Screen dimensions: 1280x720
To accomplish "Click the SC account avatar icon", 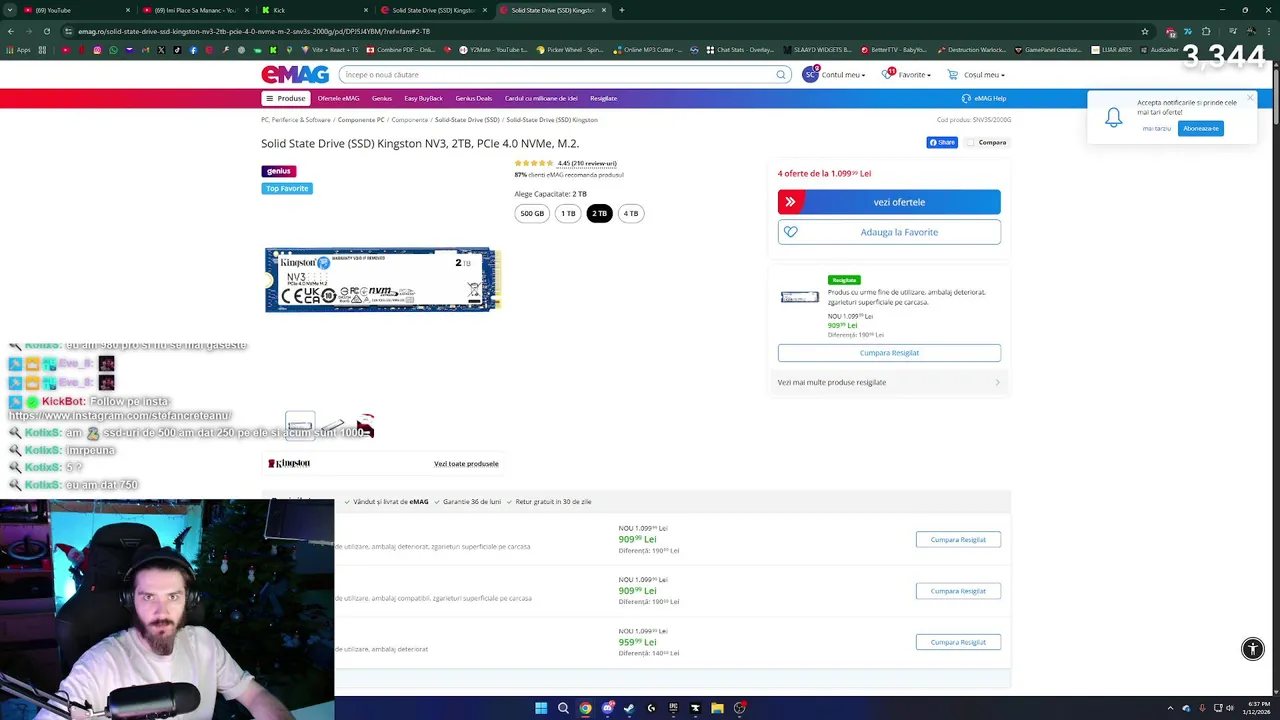I will point(810,75).
